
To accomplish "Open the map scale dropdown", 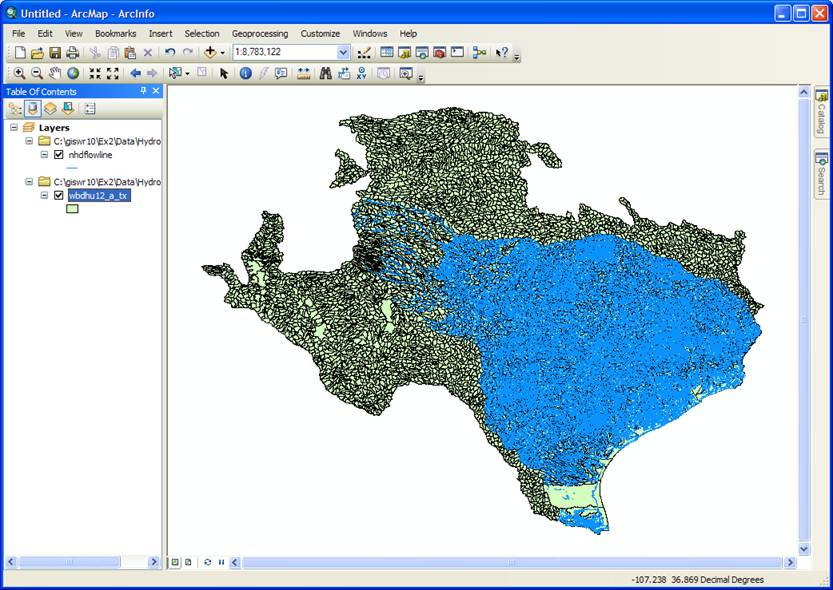I will coord(343,52).
